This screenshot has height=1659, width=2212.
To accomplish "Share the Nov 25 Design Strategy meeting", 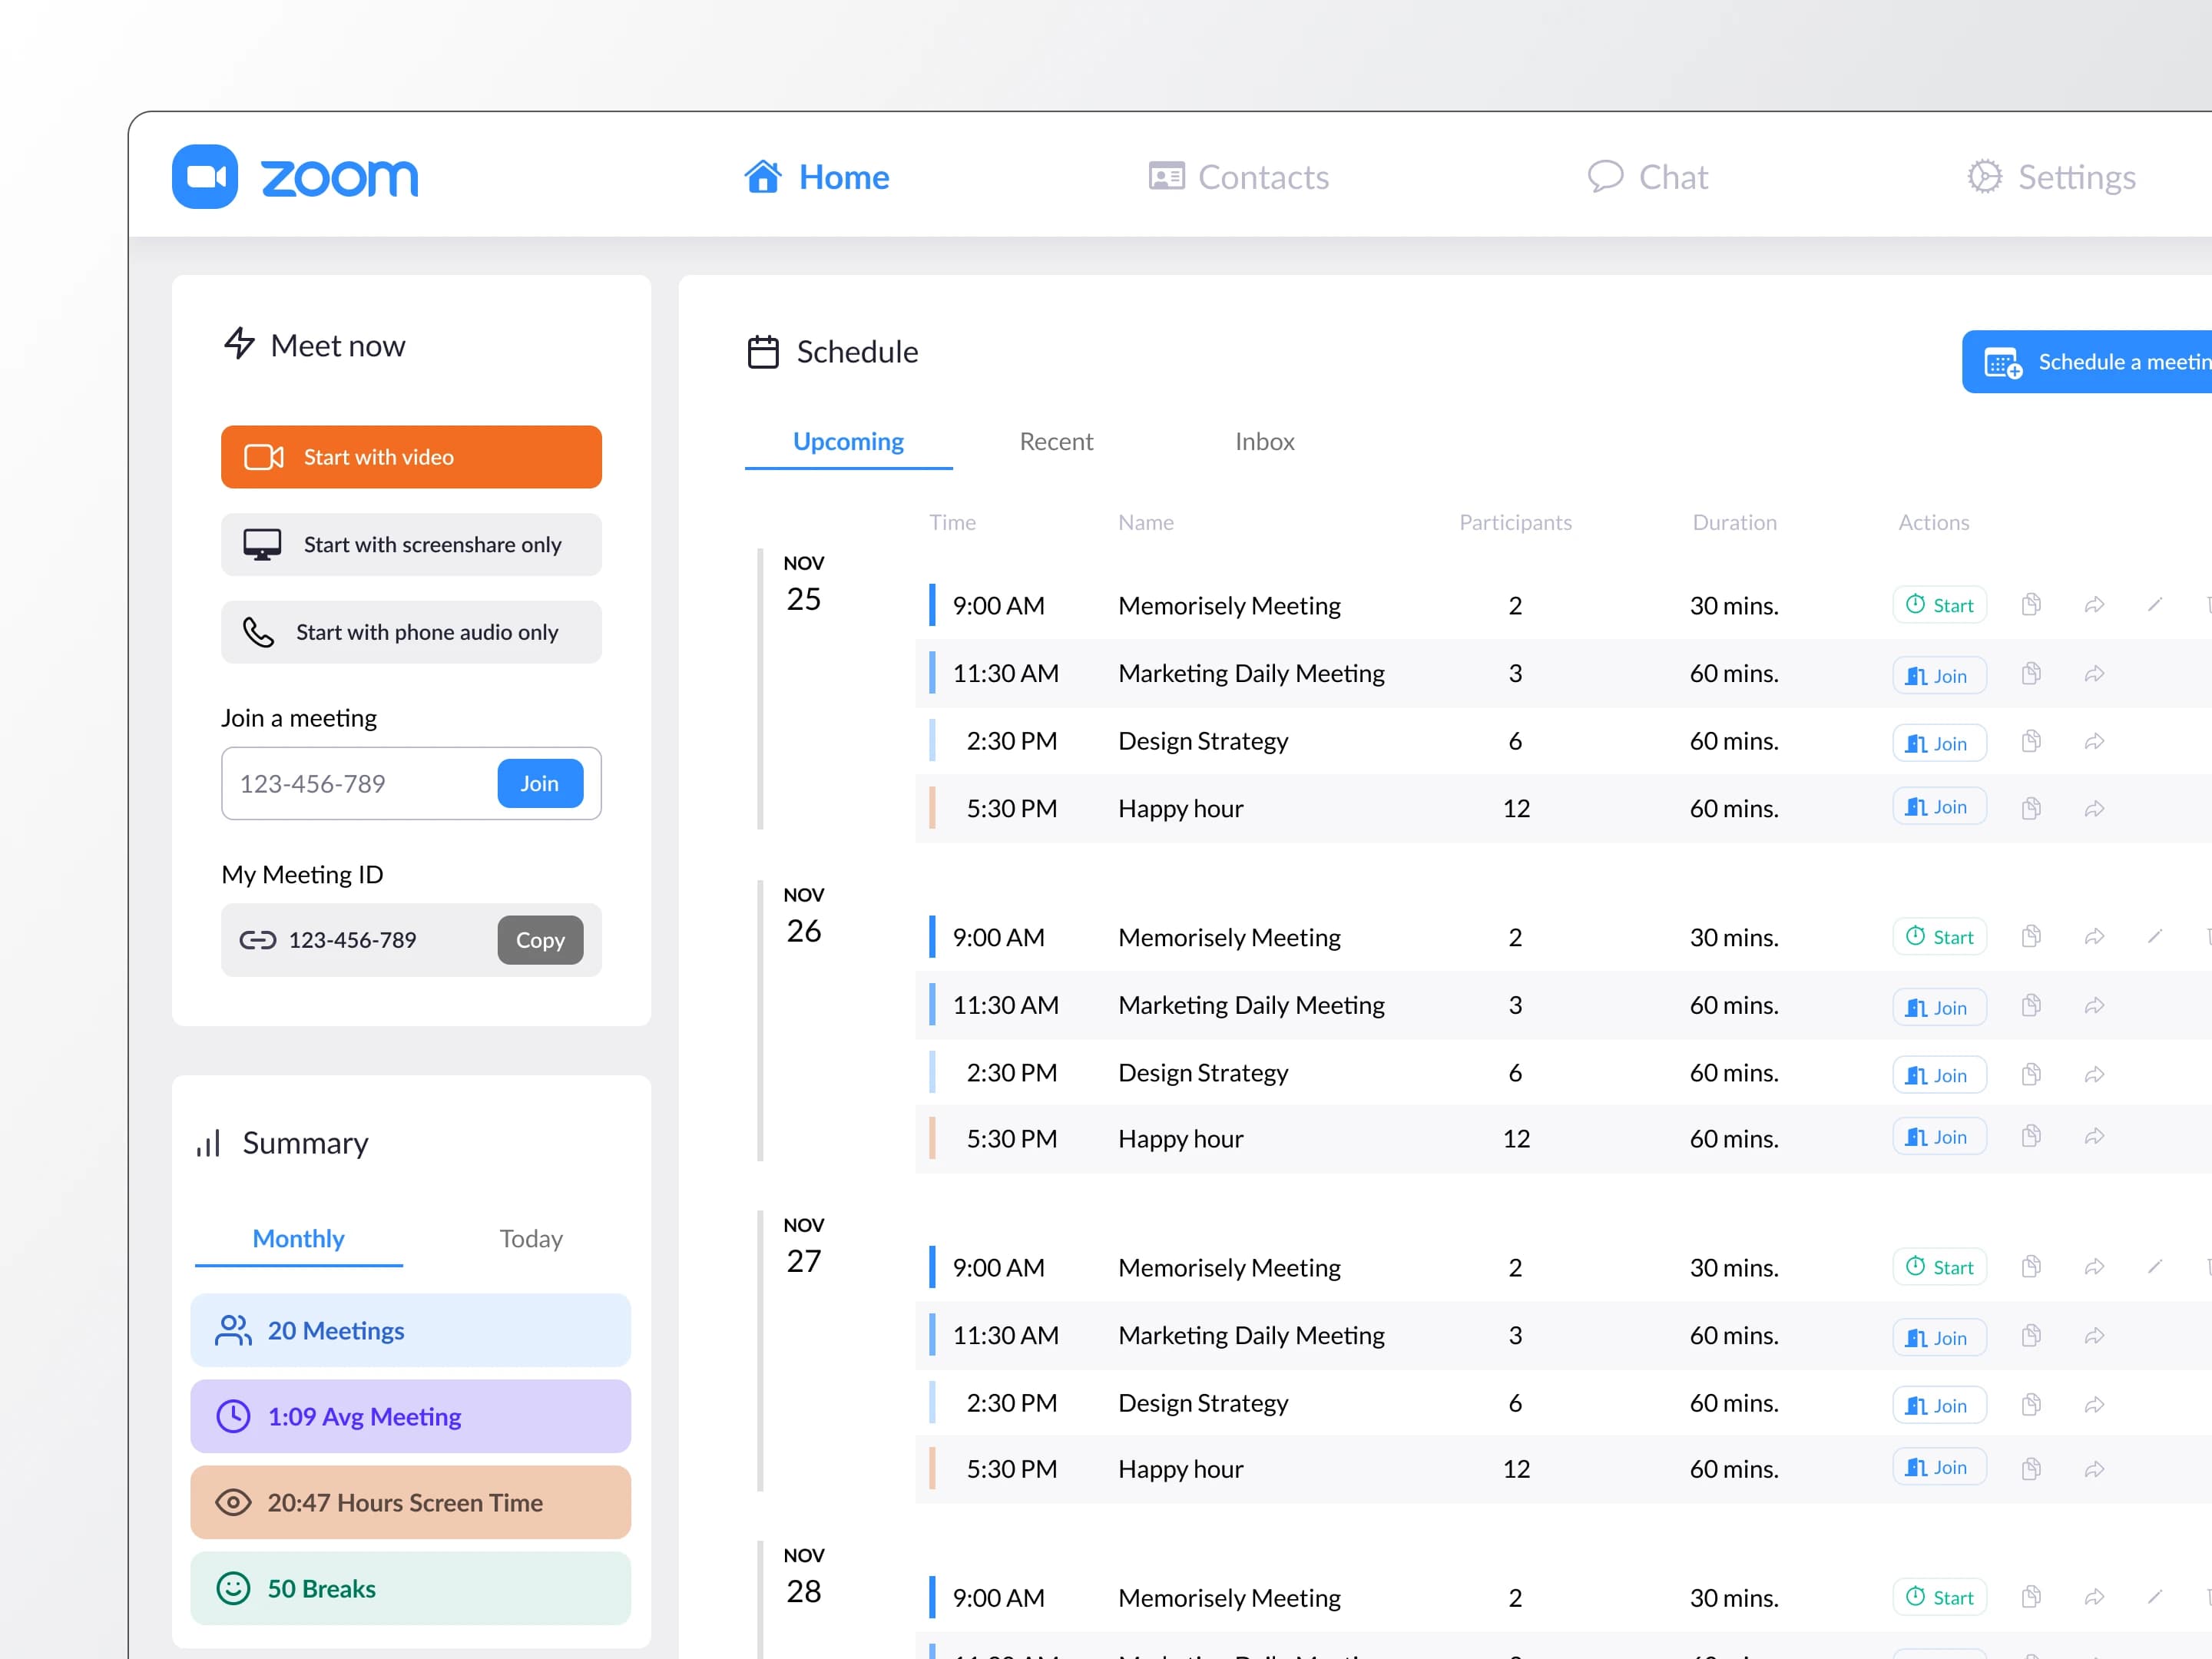I will [x=2094, y=742].
